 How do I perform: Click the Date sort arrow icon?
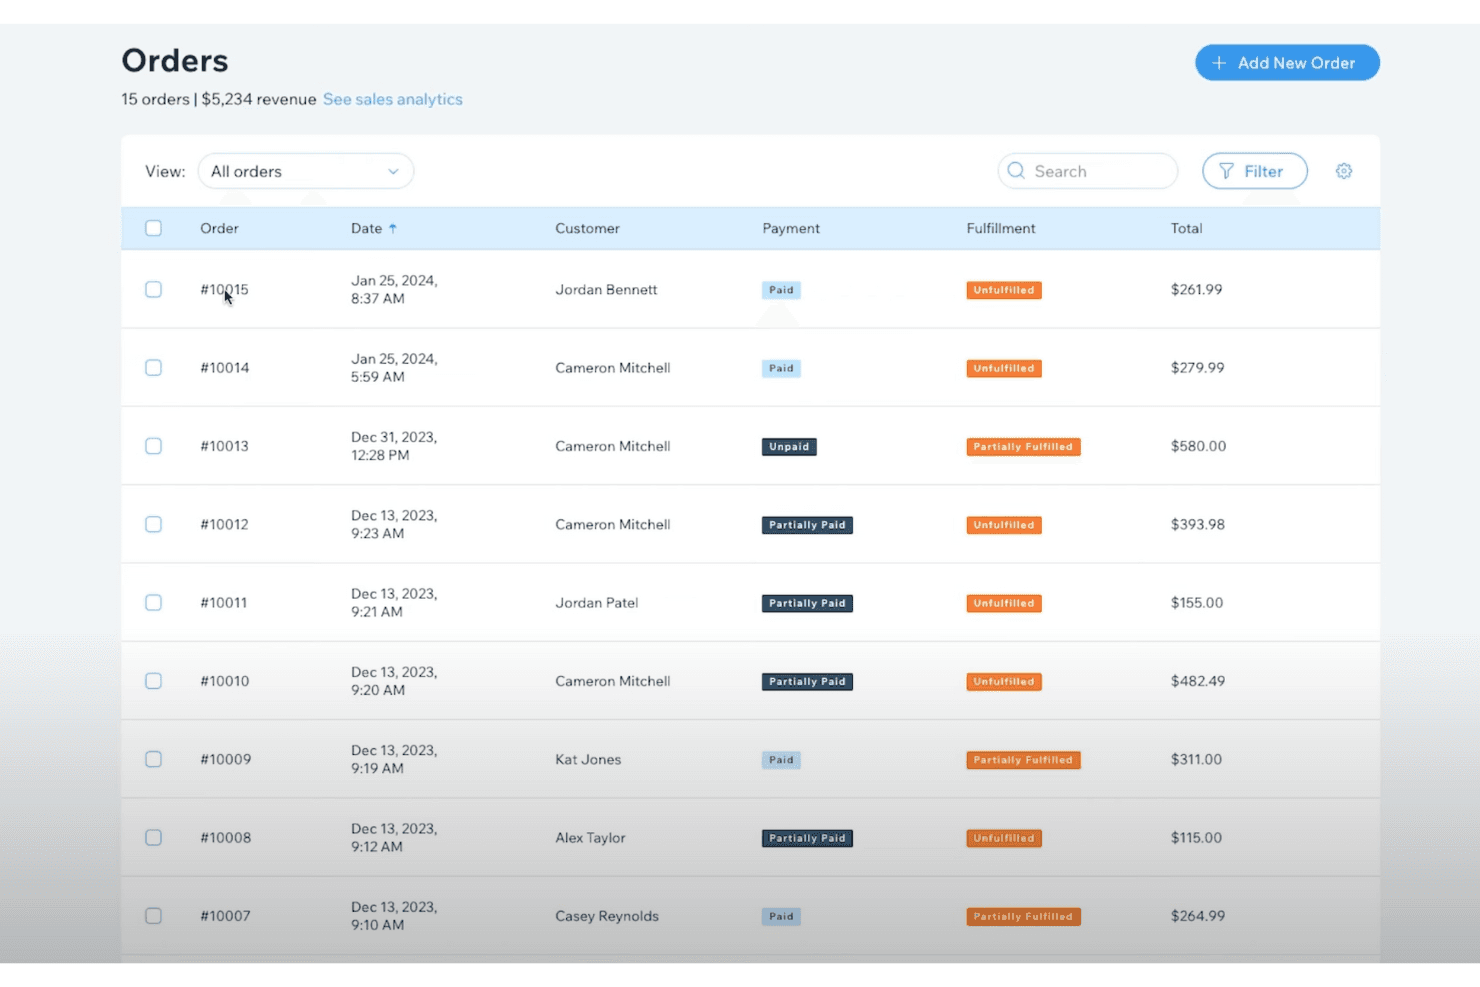(x=393, y=228)
